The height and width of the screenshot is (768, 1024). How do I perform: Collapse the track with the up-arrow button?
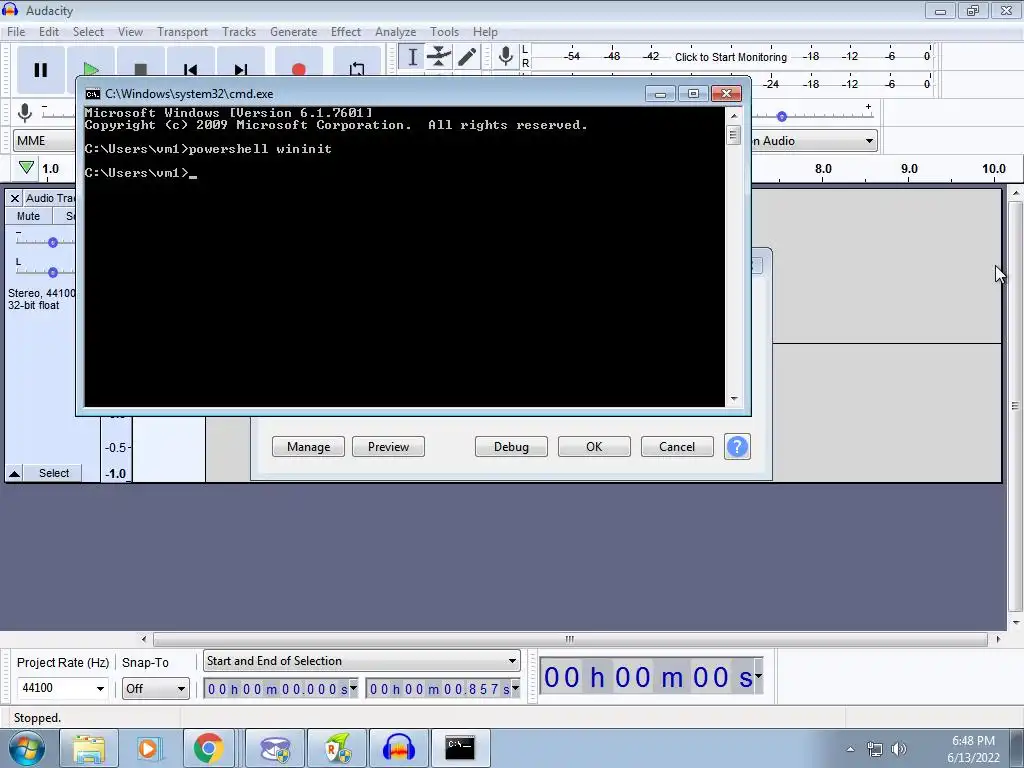14,473
